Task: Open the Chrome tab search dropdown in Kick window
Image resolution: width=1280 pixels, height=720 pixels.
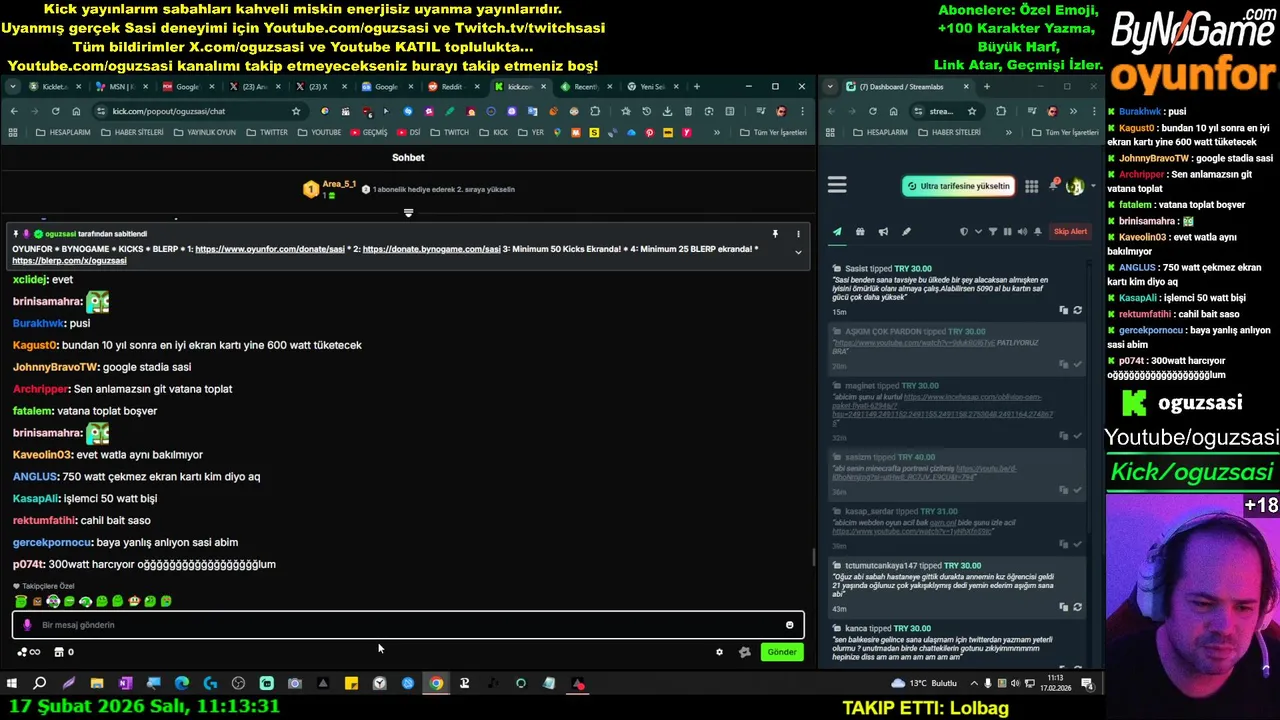Action: 13,87
